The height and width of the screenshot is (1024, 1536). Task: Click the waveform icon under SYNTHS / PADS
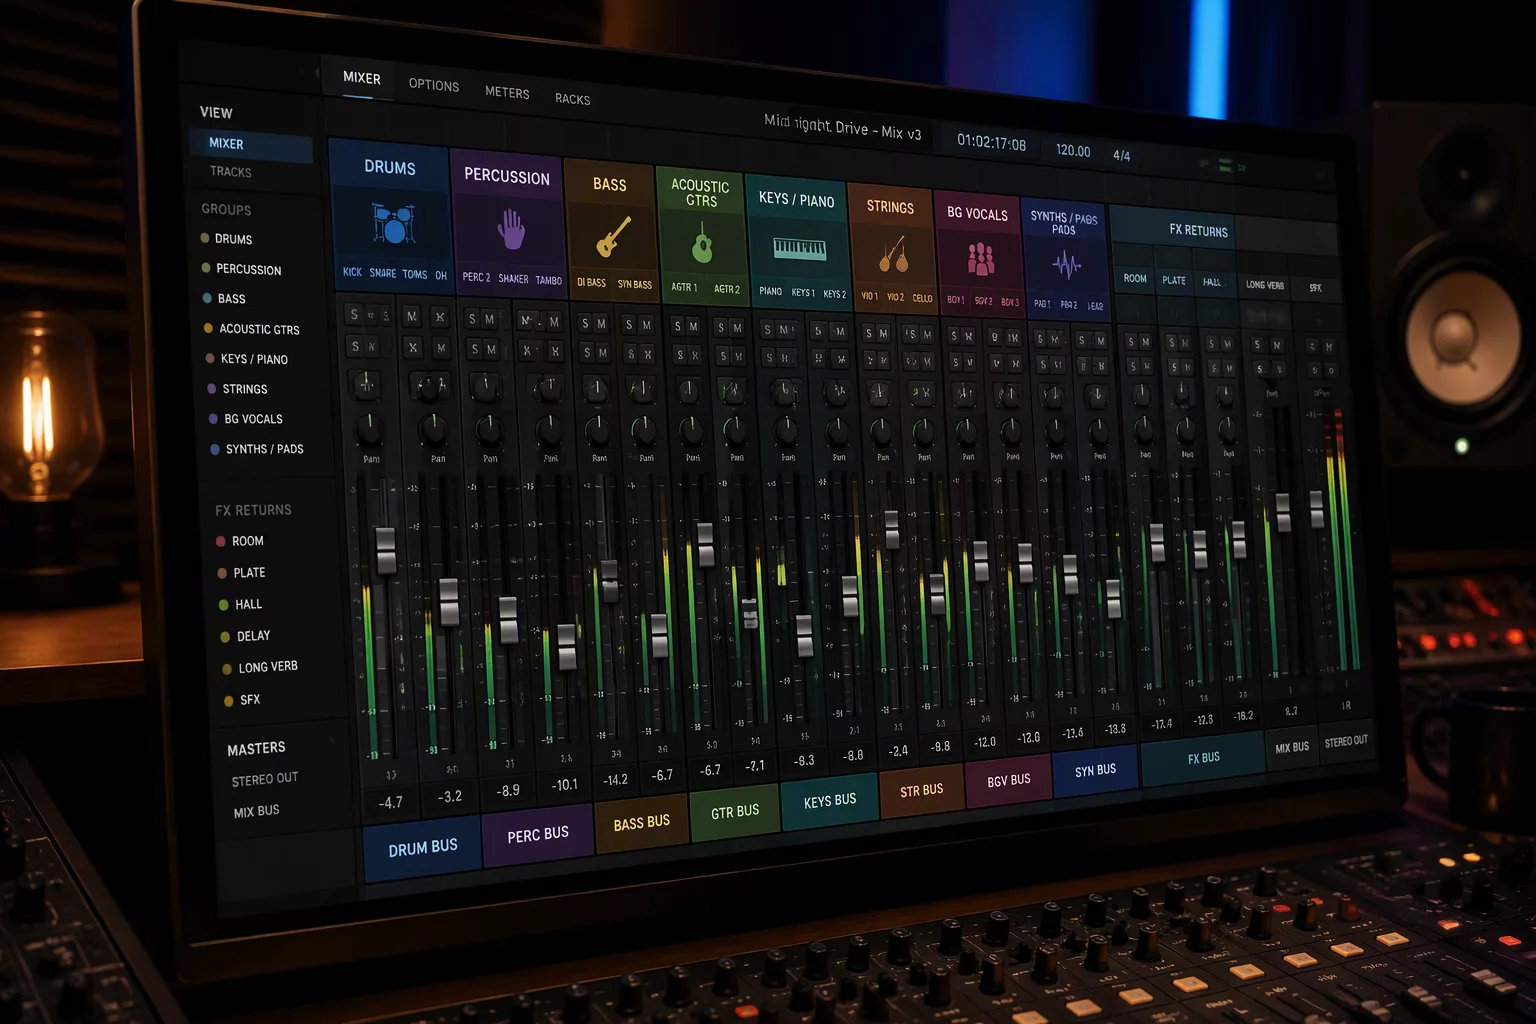(1066, 265)
